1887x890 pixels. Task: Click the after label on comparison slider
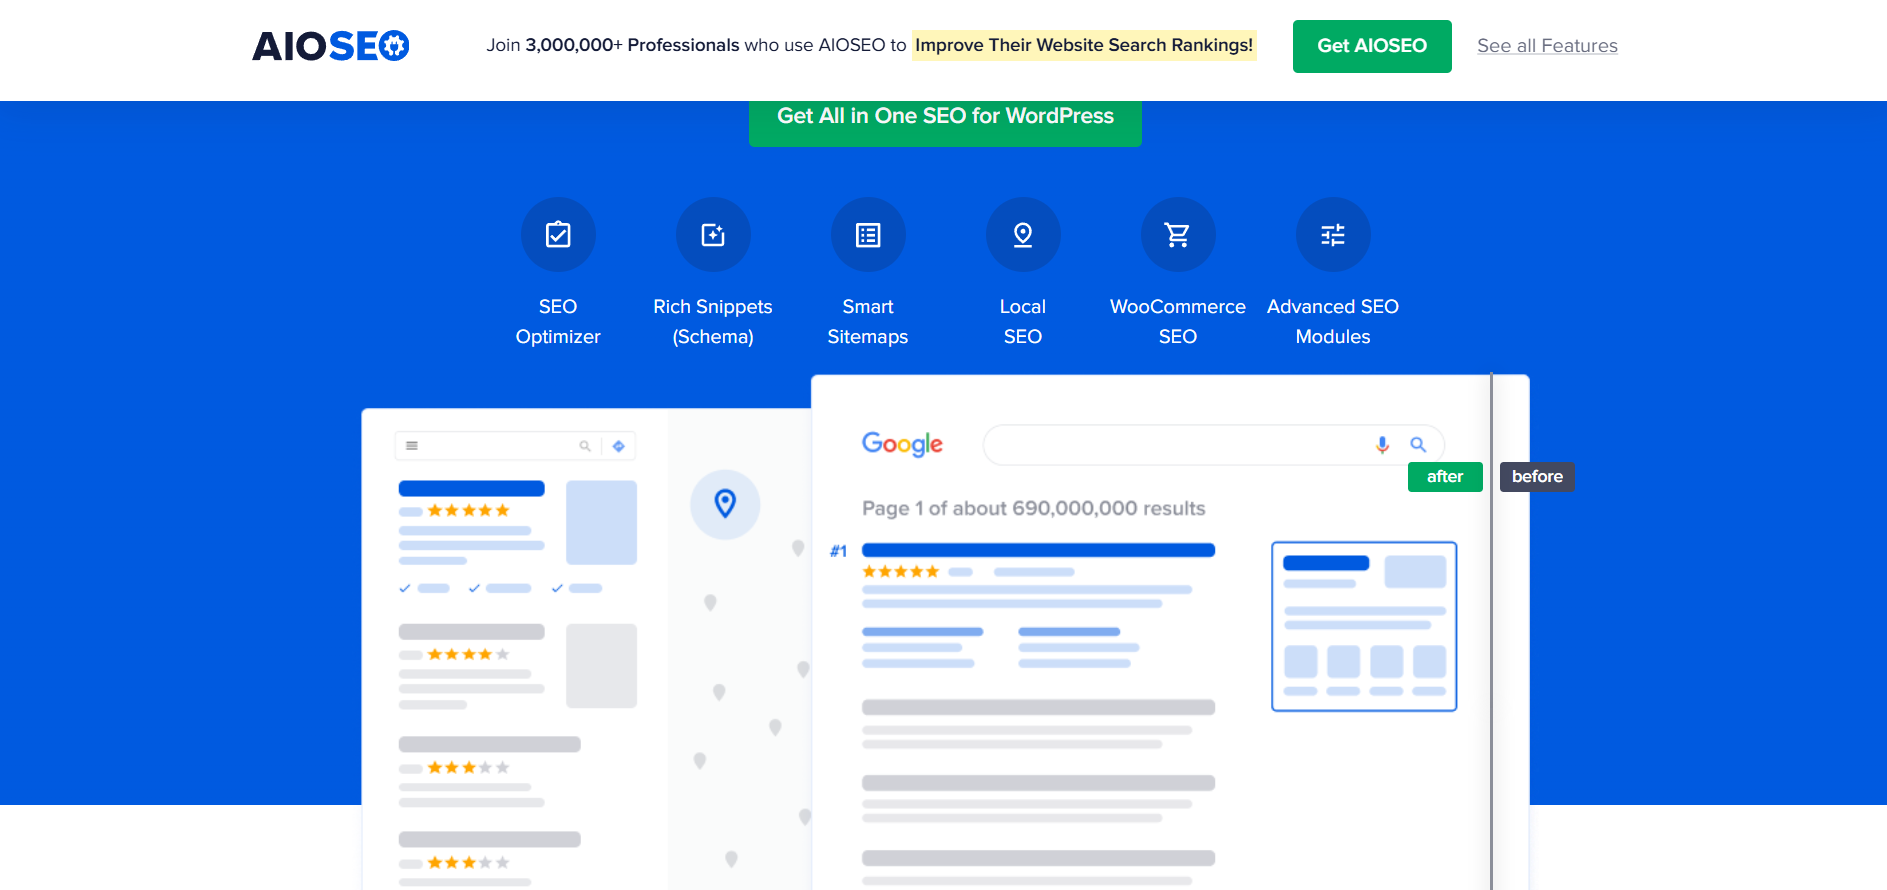tap(1445, 477)
